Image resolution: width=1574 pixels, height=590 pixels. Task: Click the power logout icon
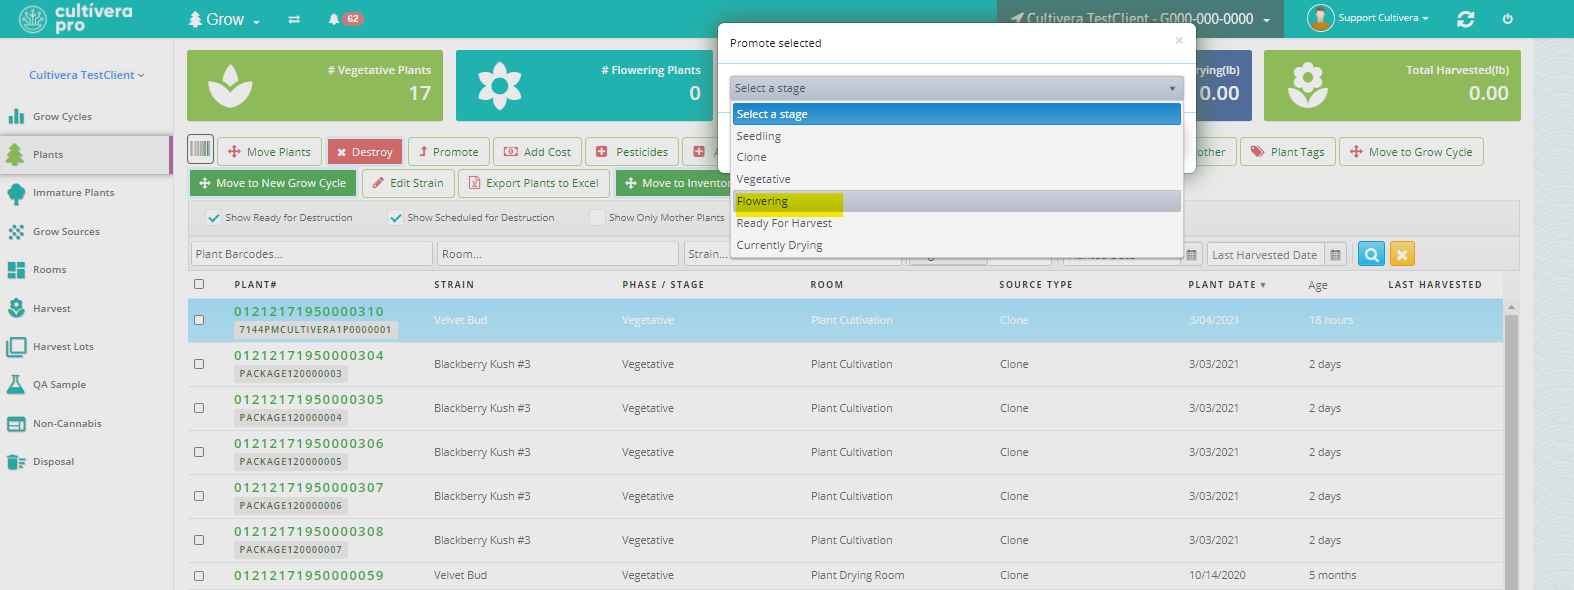click(x=1508, y=19)
